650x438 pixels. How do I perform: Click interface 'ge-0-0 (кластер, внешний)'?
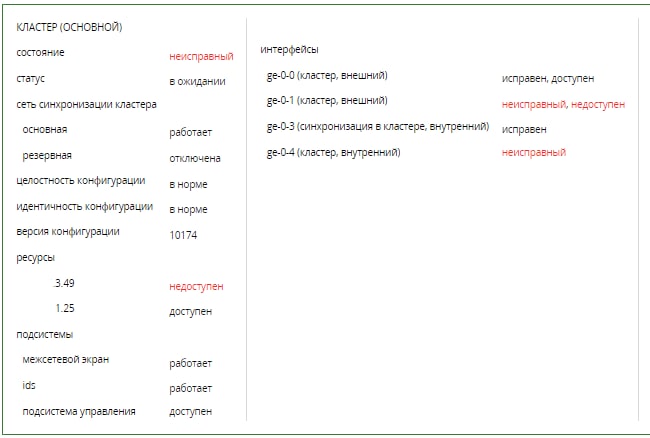[x=327, y=75]
